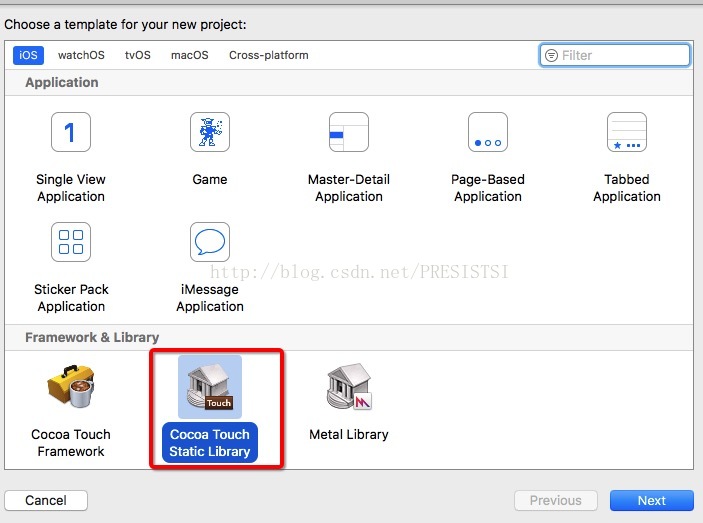This screenshot has height=523, width=703.
Task: Select the Single View Application template icon
Action: tap(71, 132)
